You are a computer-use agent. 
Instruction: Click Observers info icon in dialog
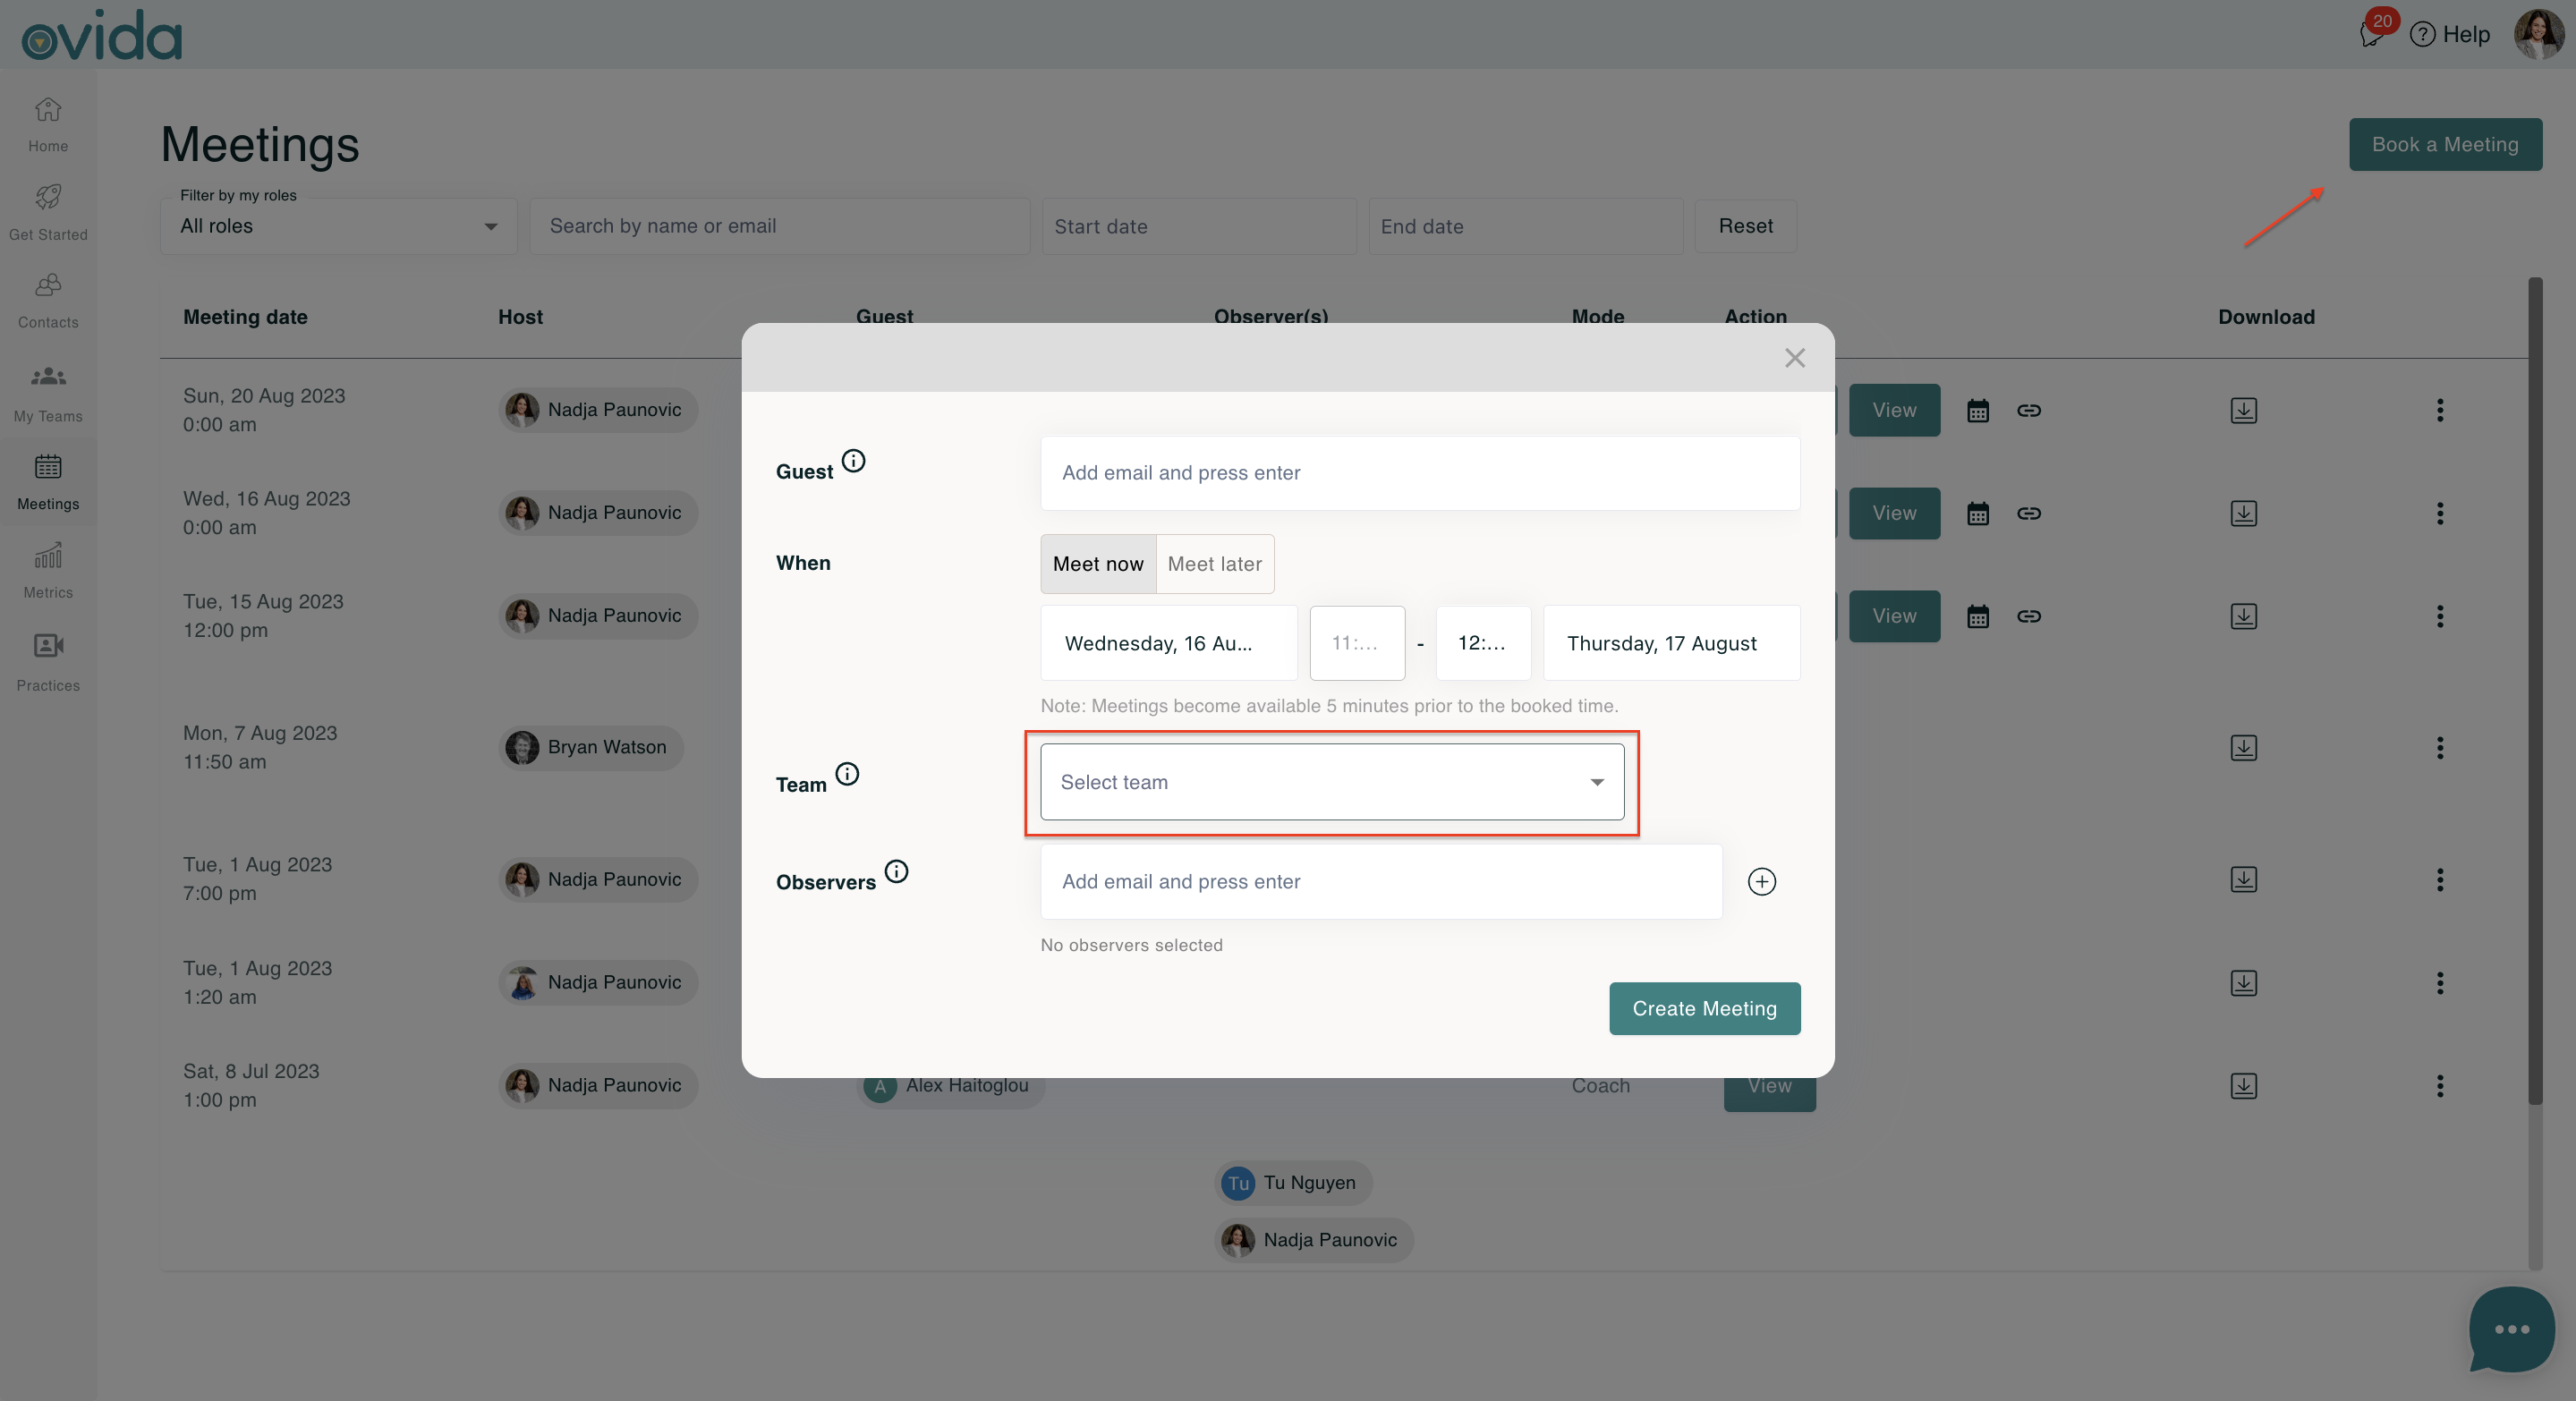(897, 871)
